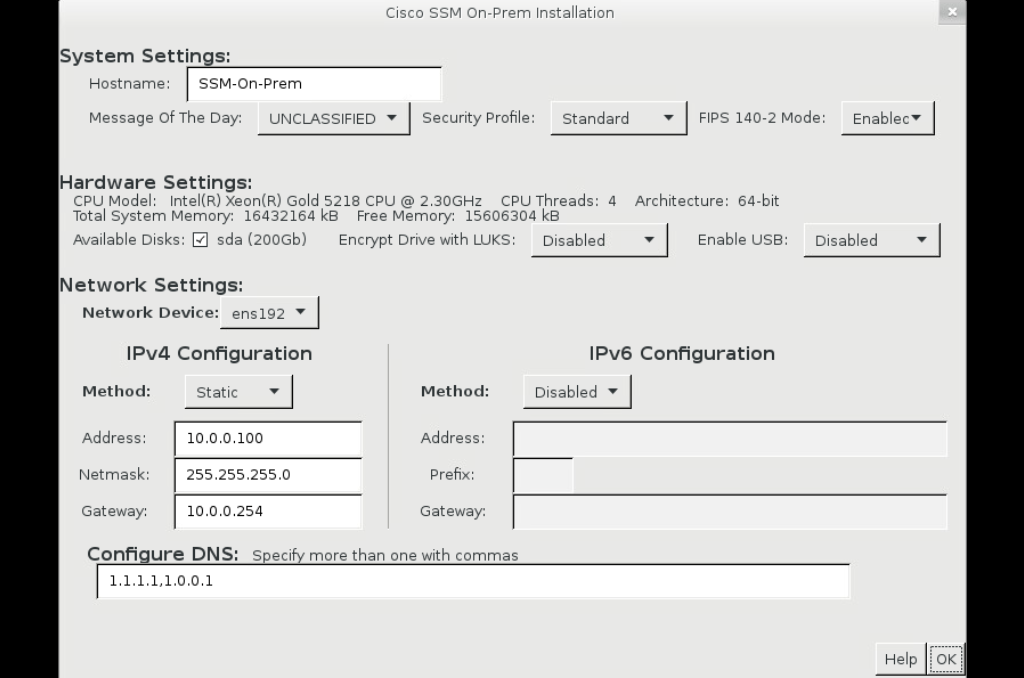The image size is (1024, 678).
Task: Open the IPv4 Method dropdown
Action: (238, 392)
